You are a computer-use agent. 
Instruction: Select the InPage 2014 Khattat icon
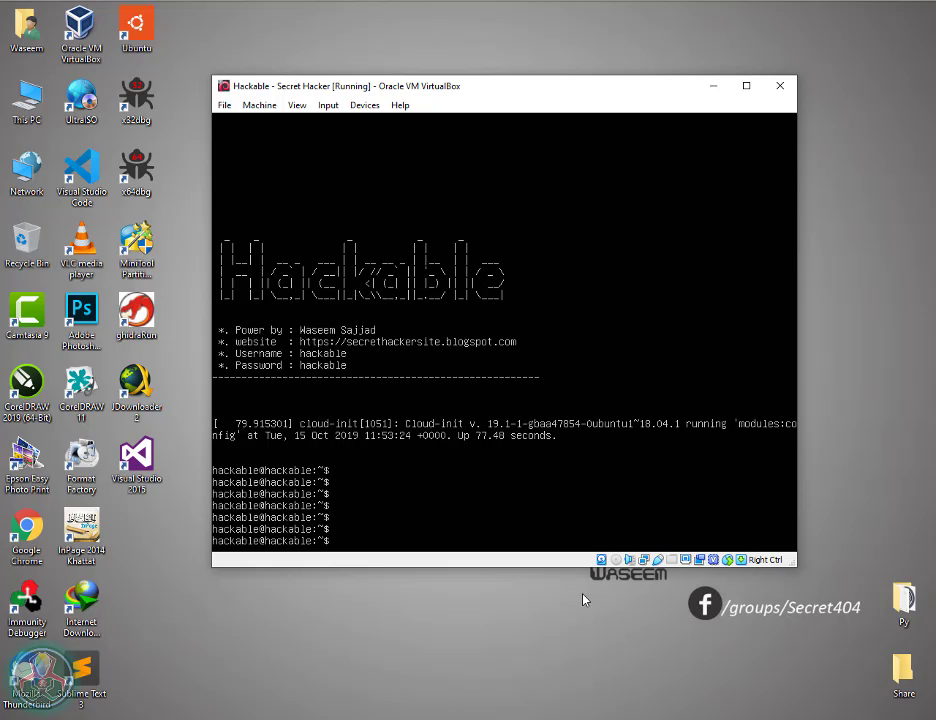coord(81,537)
